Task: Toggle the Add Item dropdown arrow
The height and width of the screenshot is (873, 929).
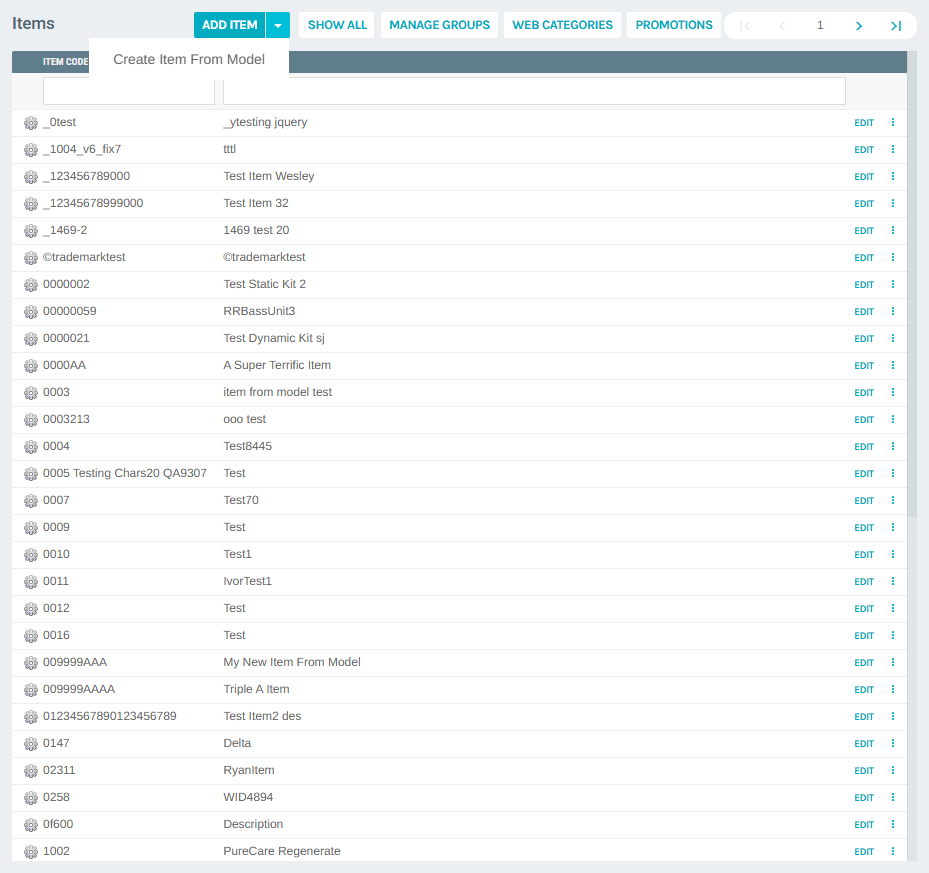Action: click(x=278, y=25)
